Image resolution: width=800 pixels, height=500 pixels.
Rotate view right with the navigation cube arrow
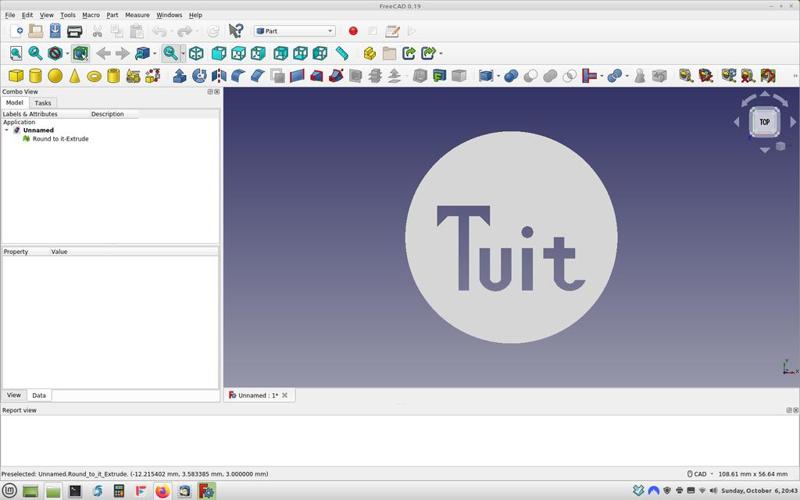pos(793,122)
